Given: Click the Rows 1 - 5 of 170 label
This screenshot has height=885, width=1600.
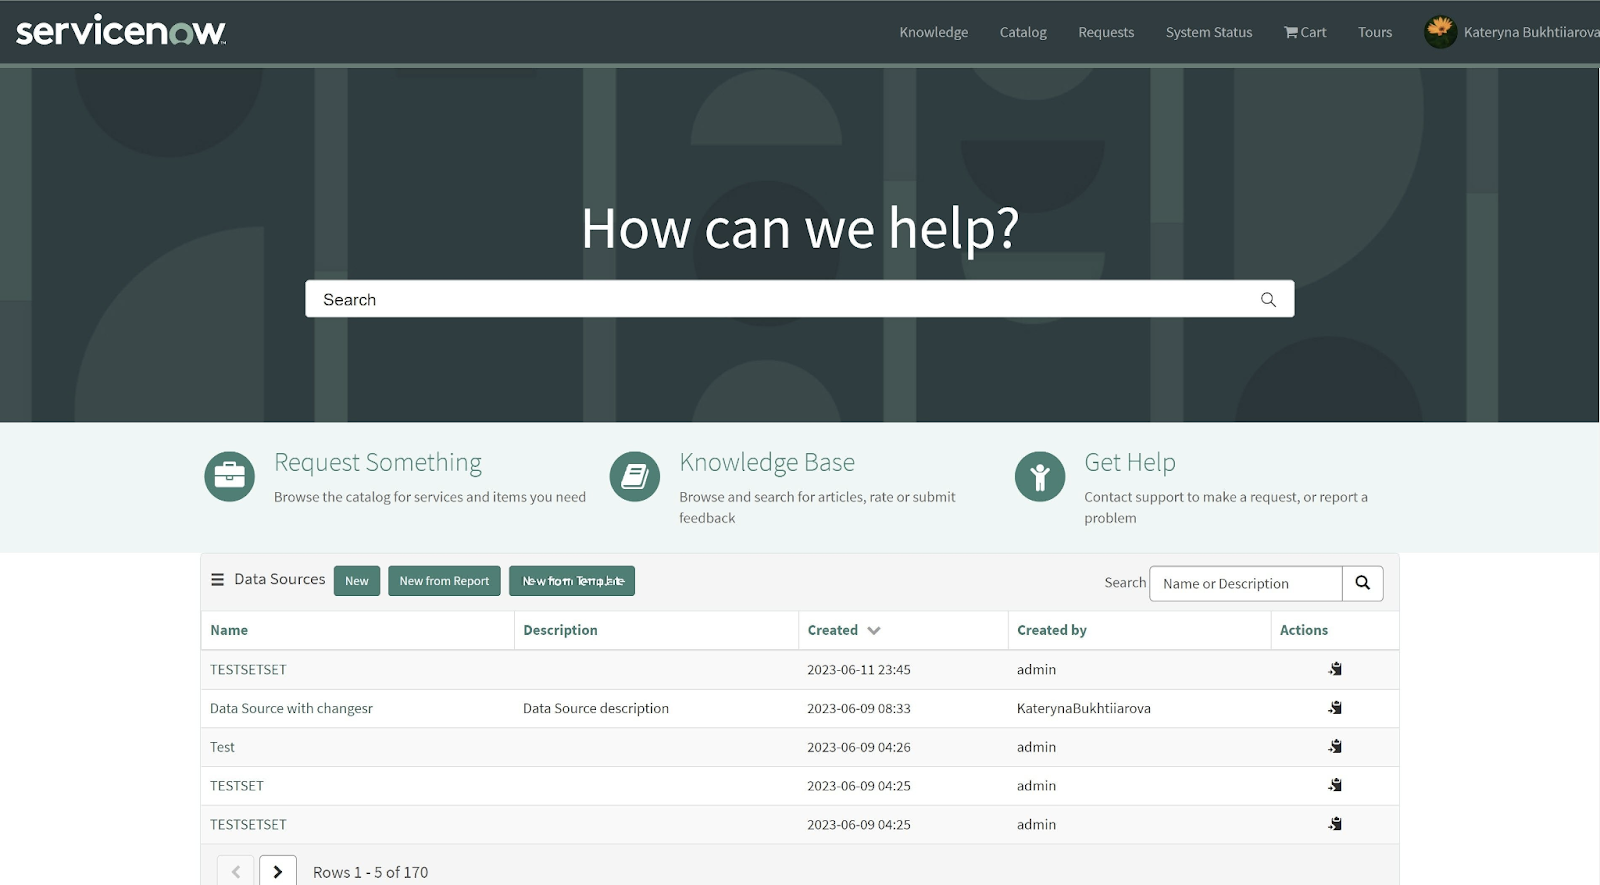Looking at the screenshot, I should tap(370, 872).
